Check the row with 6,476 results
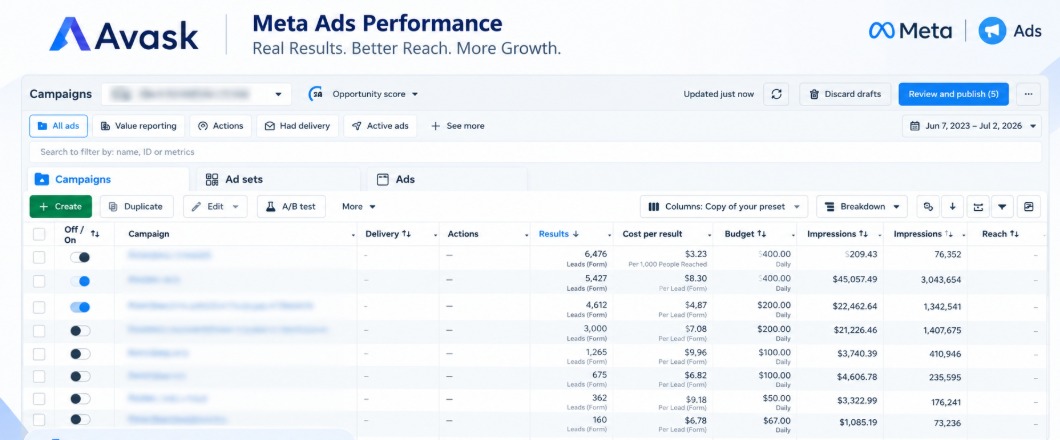Screen dimensions: 1060x440 39,258
